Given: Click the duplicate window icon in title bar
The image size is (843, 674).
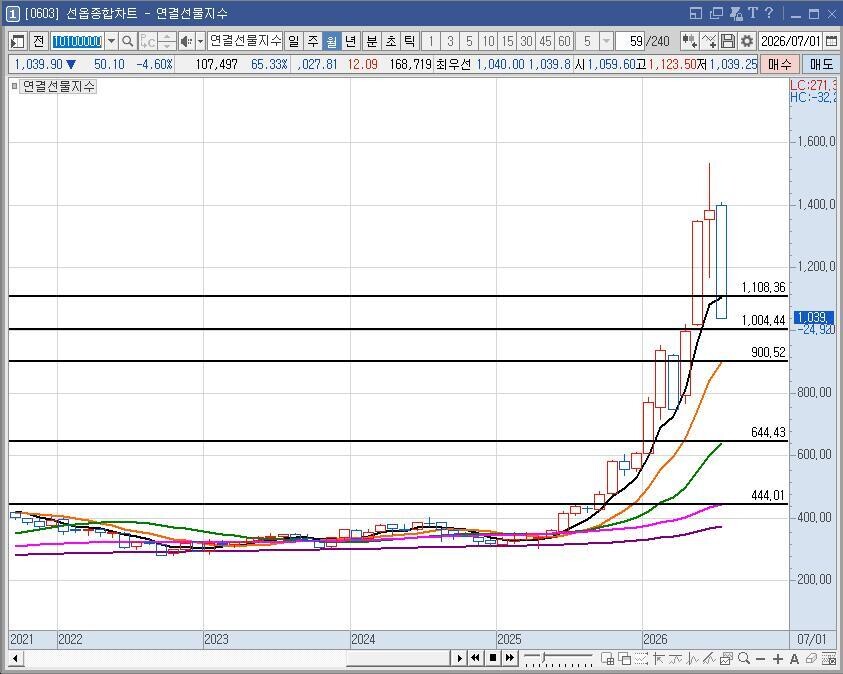Looking at the screenshot, I should (716, 13).
